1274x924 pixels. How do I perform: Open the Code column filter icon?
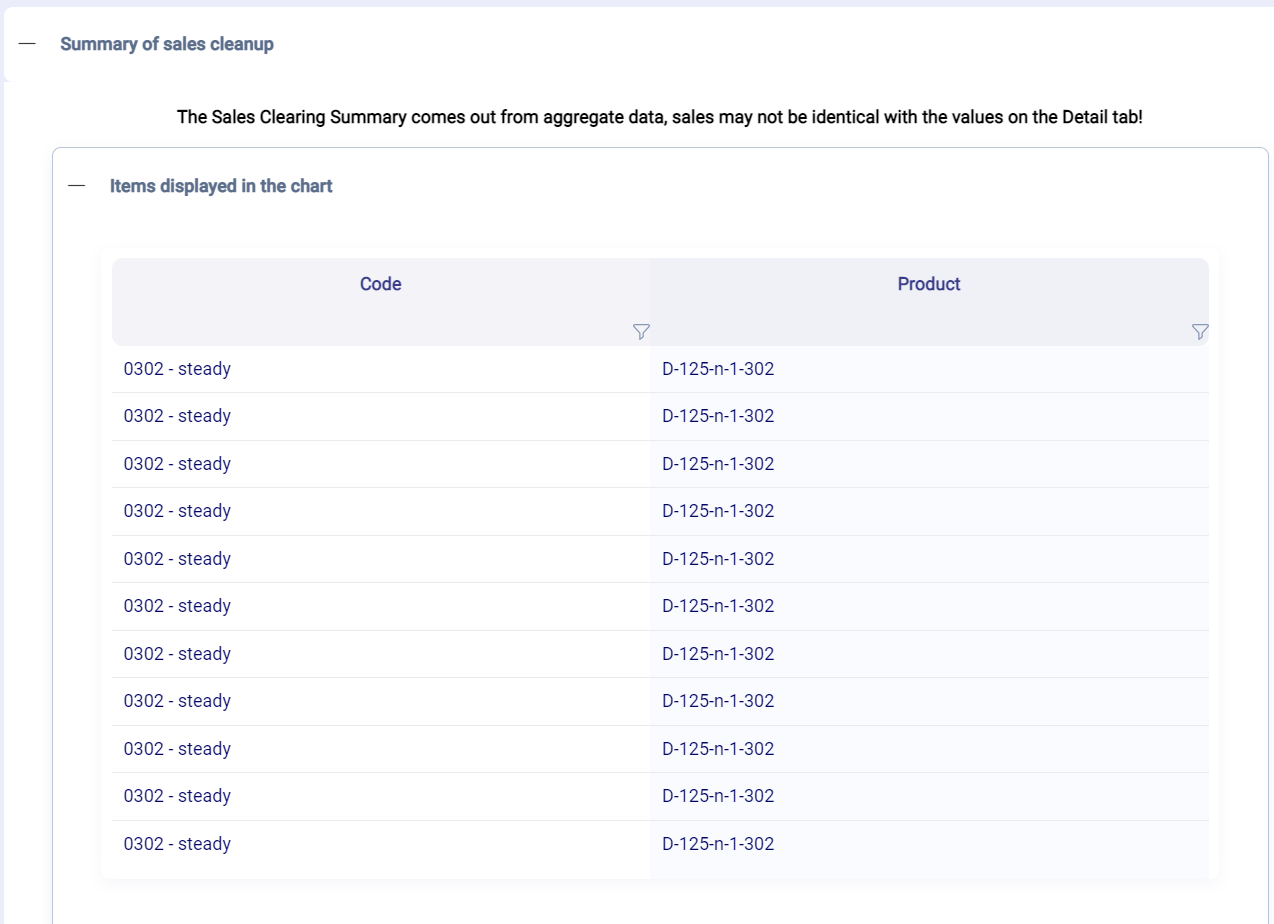pyautogui.click(x=641, y=332)
